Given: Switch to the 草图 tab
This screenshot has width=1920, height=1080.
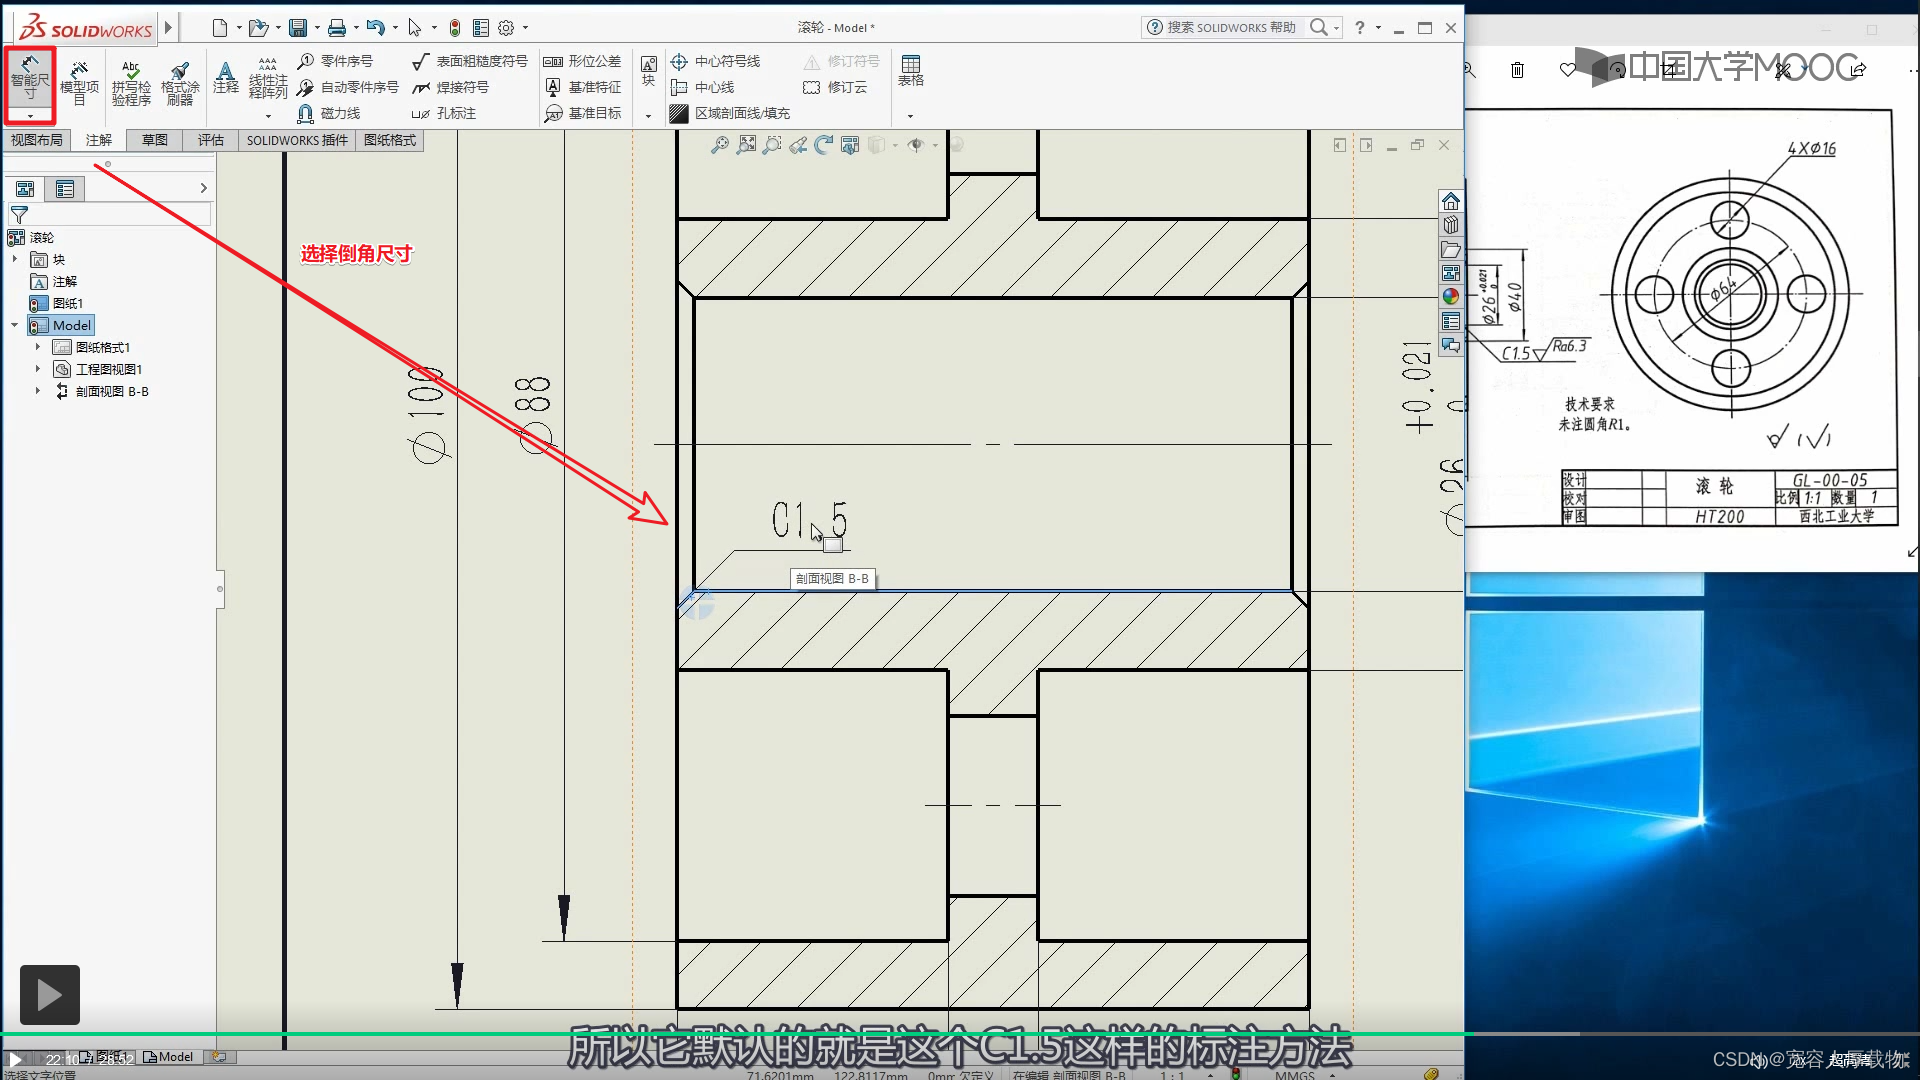Looking at the screenshot, I should (155, 140).
